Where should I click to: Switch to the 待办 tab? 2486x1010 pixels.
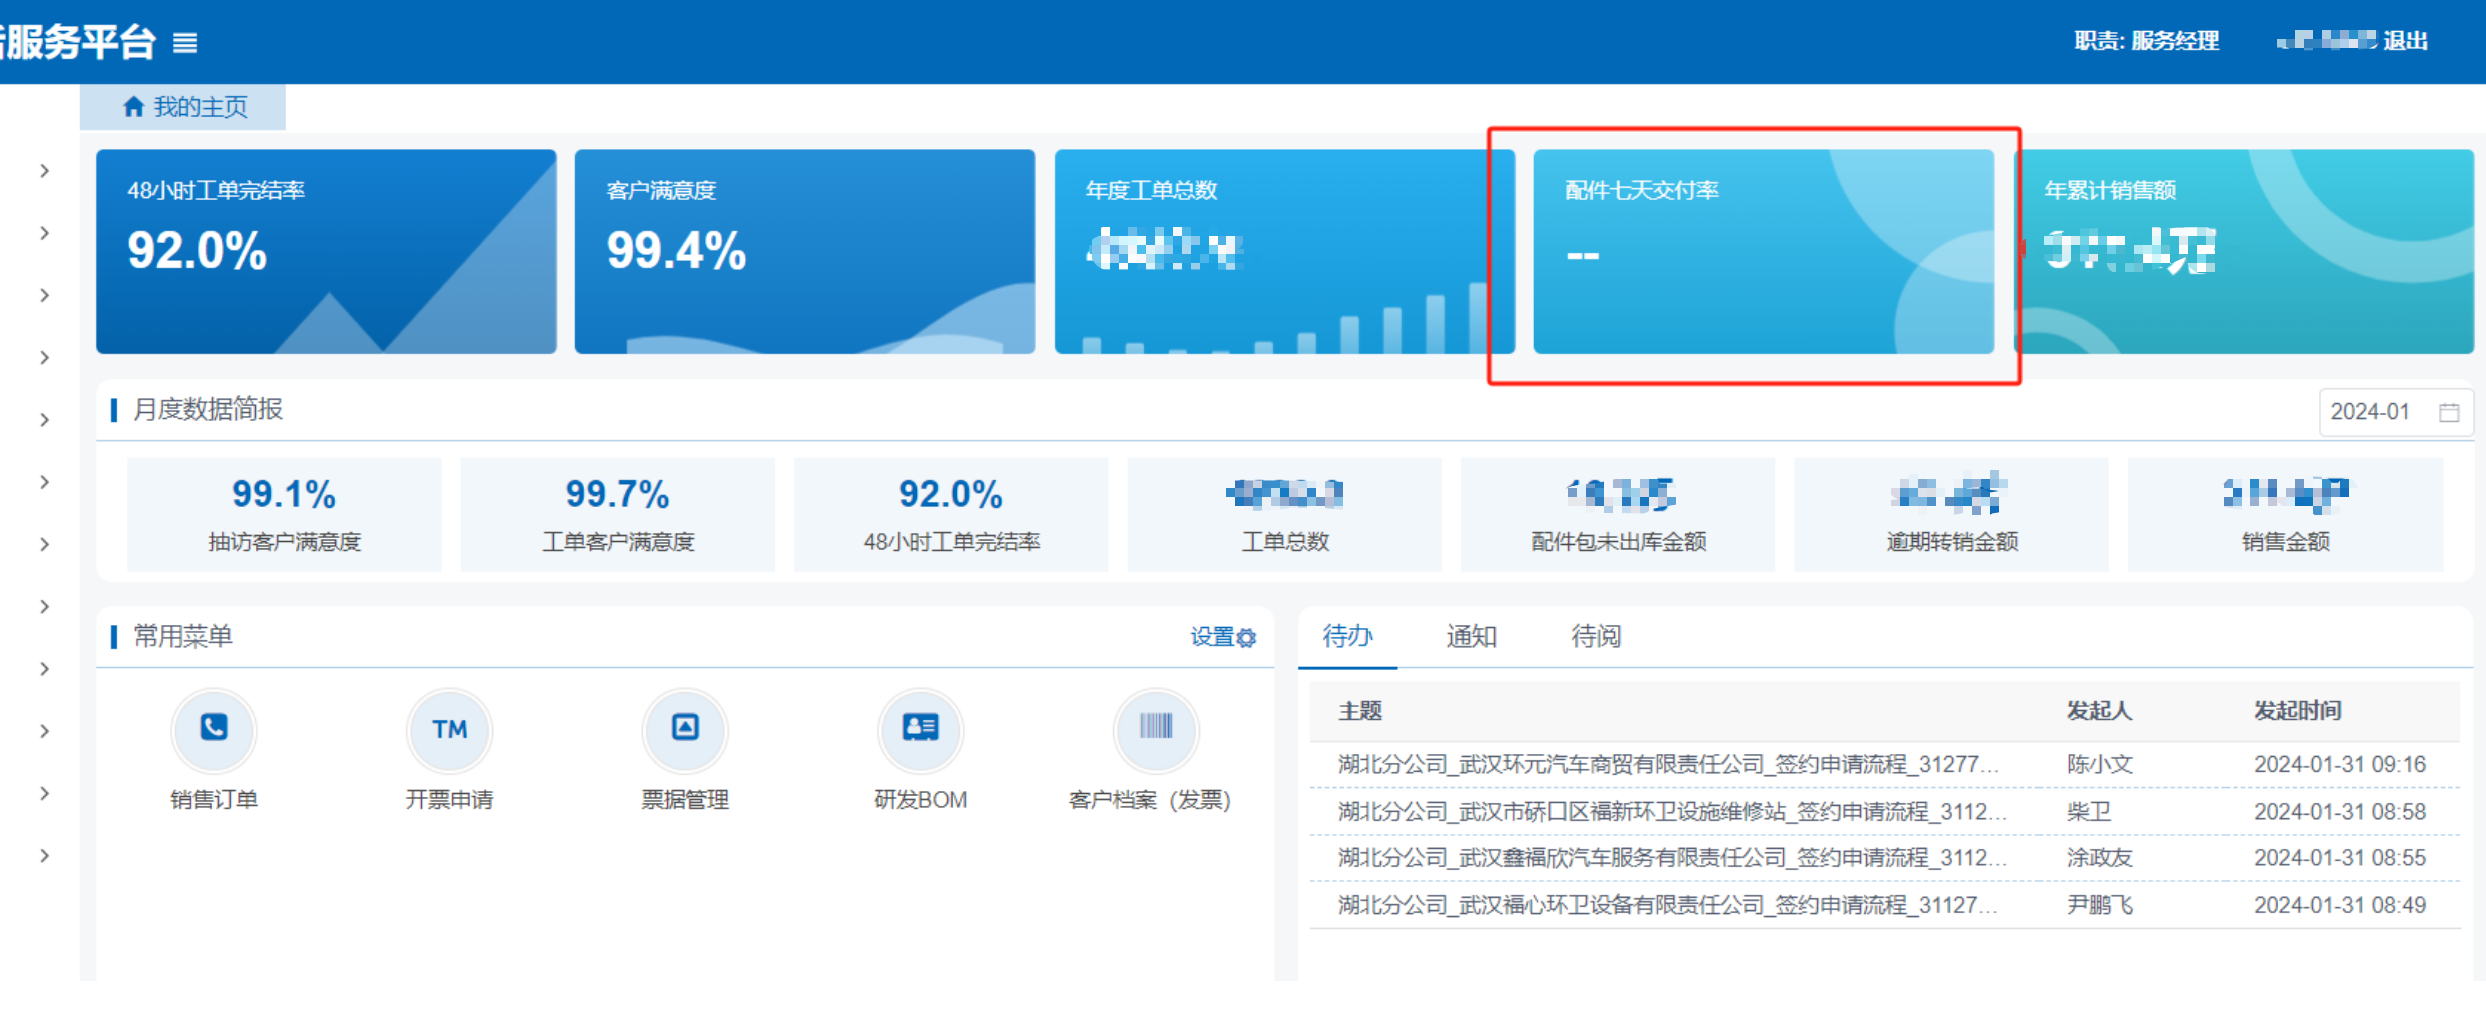(x=1347, y=636)
